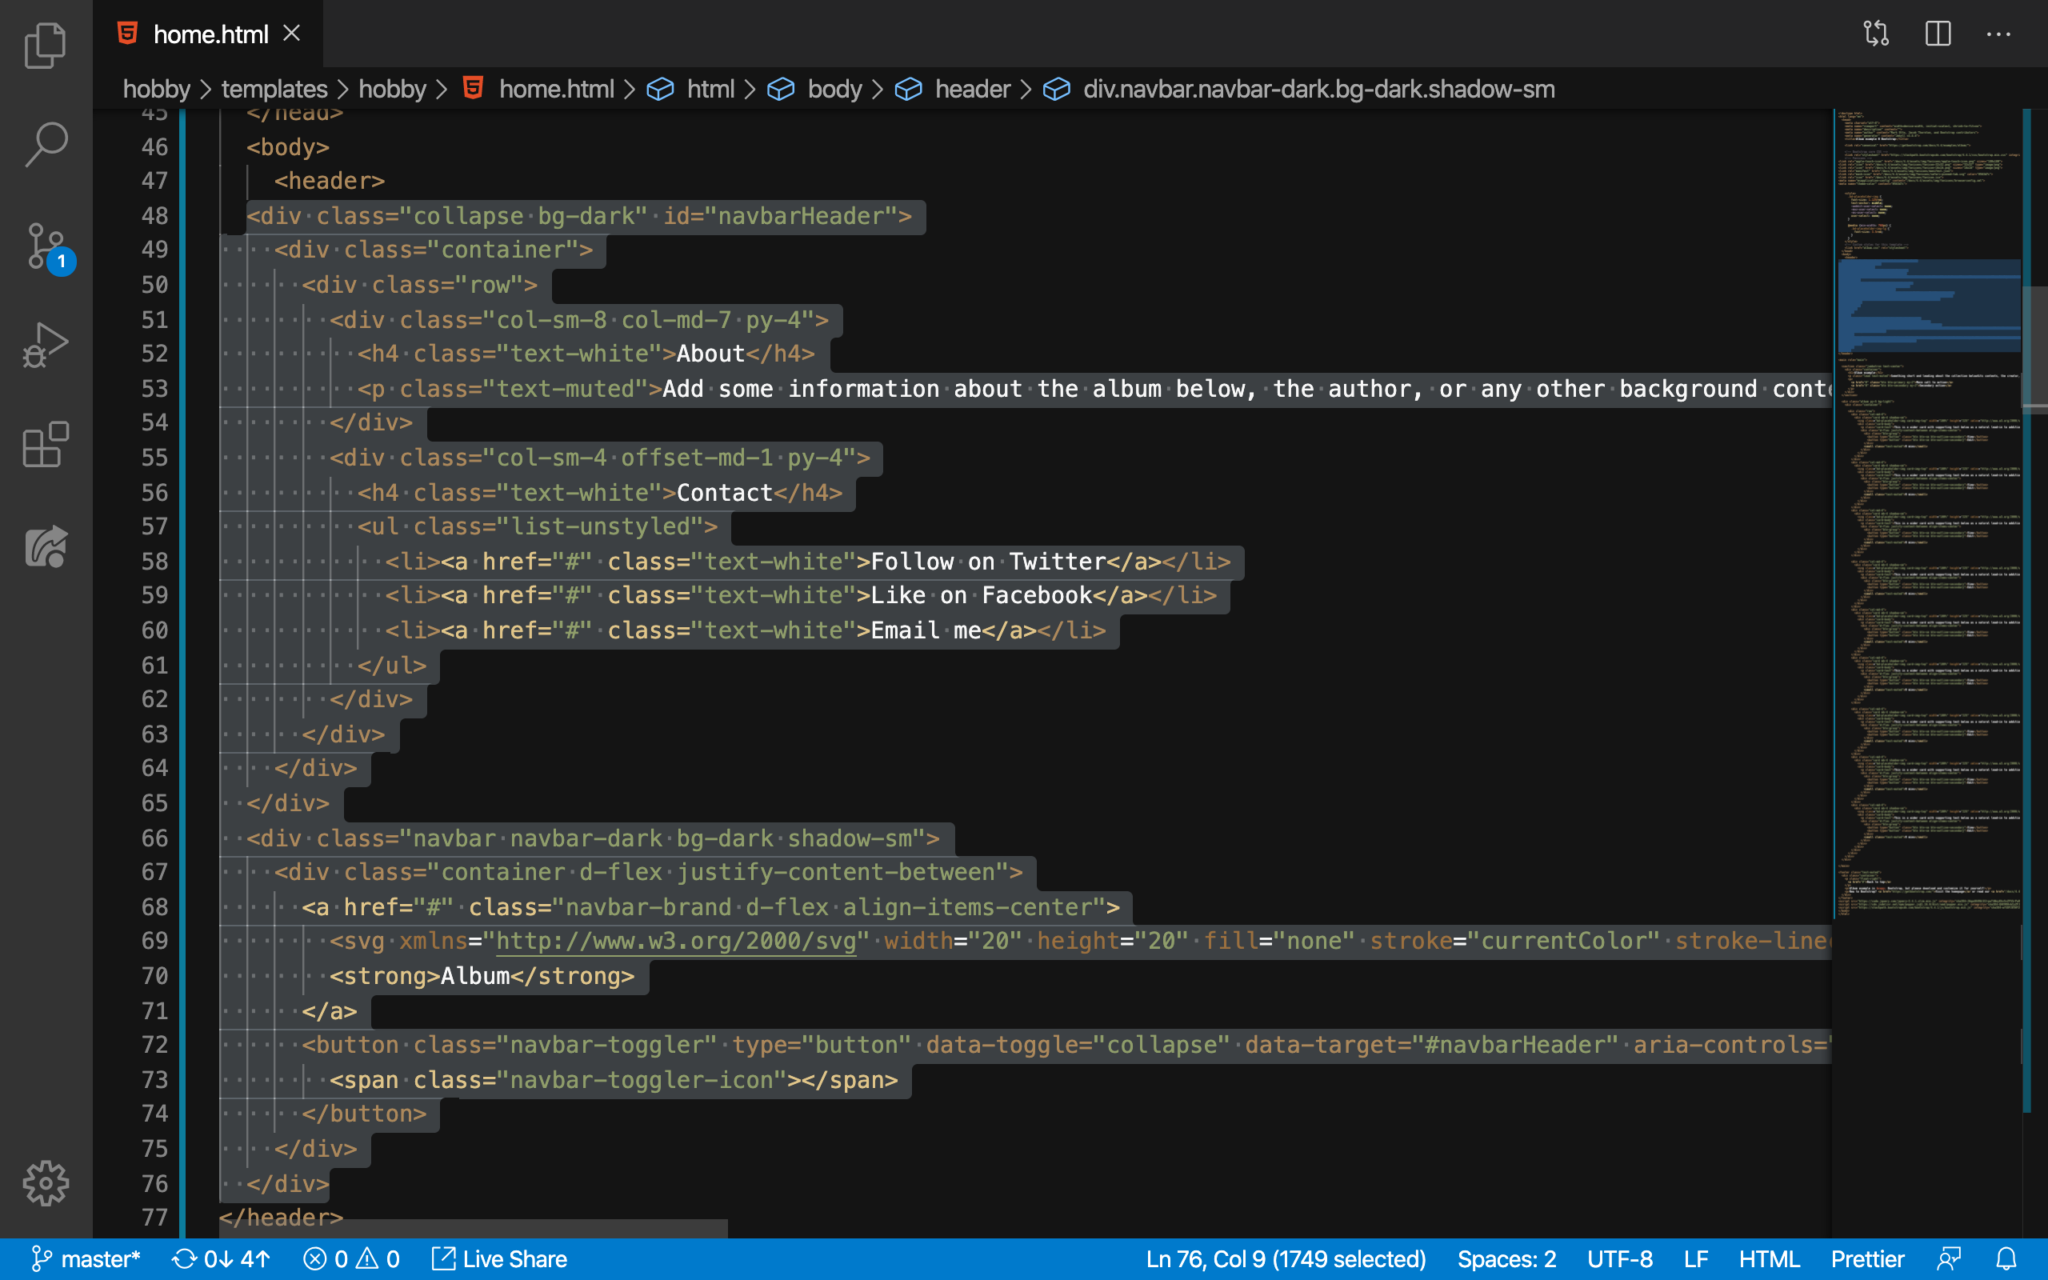Split the editor using the top-right icon
Image resolution: width=2048 pixels, height=1280 pixels.
tap(1937, 33)
